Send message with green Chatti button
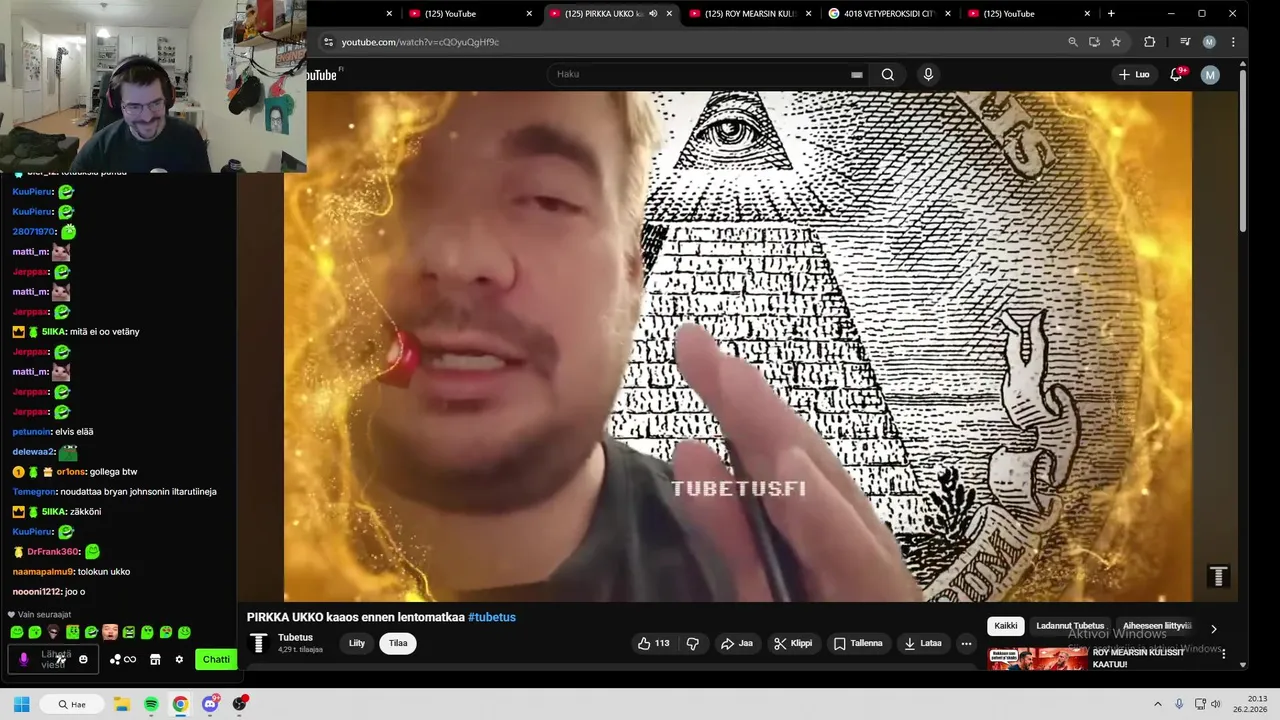1280x720 pixels. tap(216, 659)
